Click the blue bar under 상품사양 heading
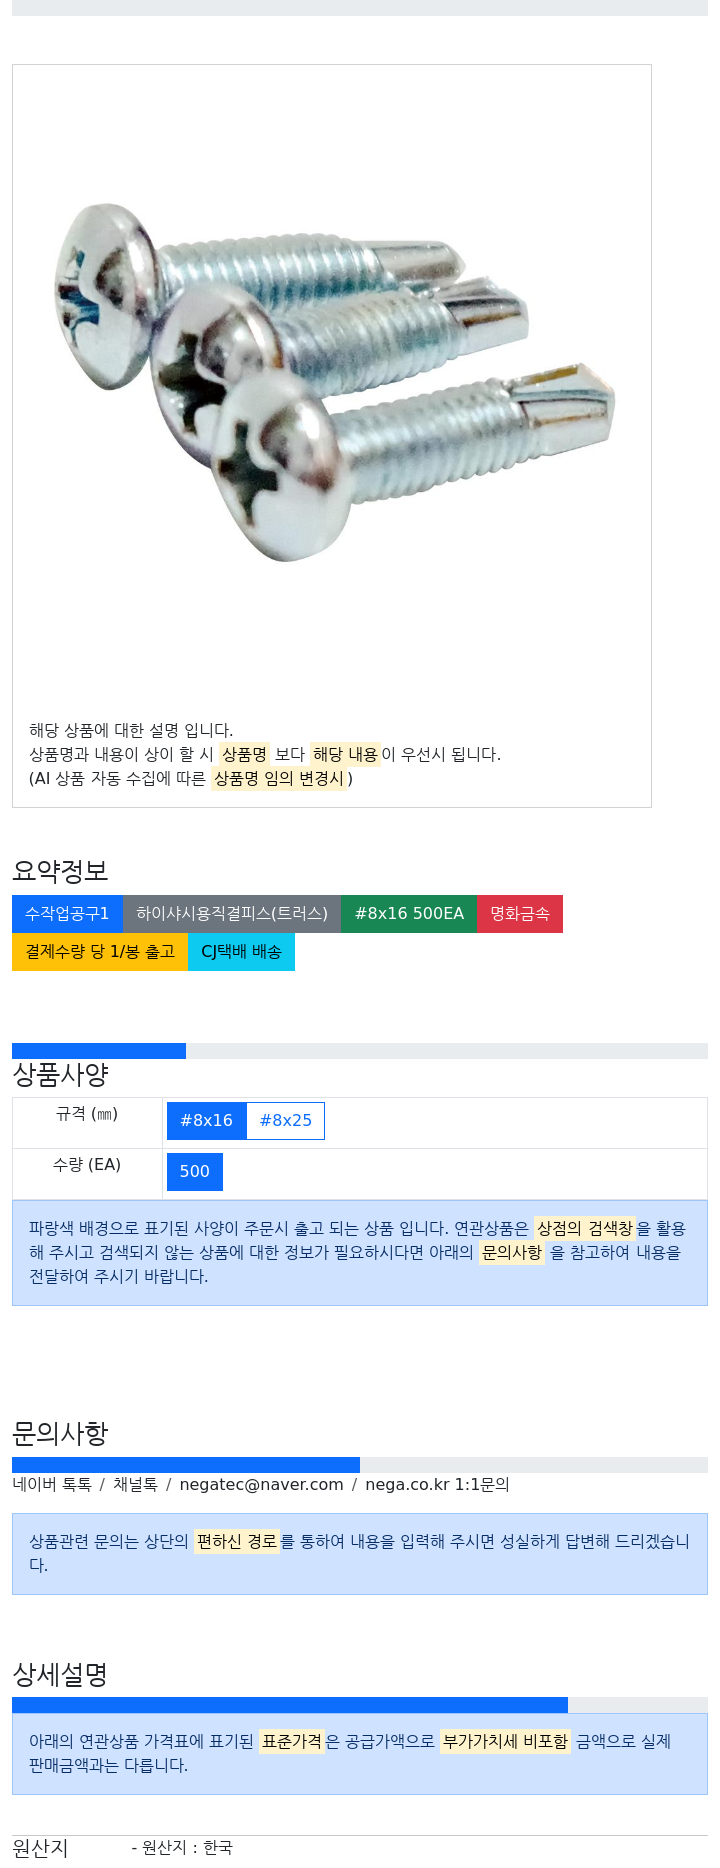Viewport: 720px width, 1868px height. pyautogui.click(x=99, y=1051)
